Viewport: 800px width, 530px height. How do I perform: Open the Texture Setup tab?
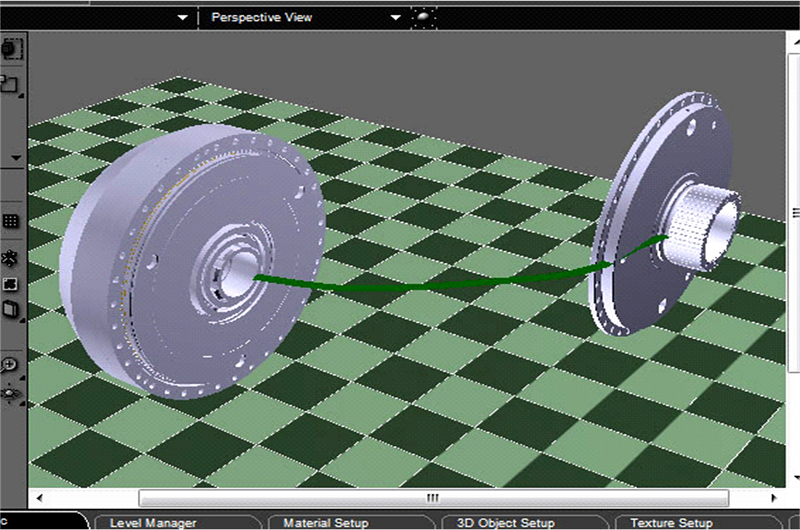coord(671,522)
